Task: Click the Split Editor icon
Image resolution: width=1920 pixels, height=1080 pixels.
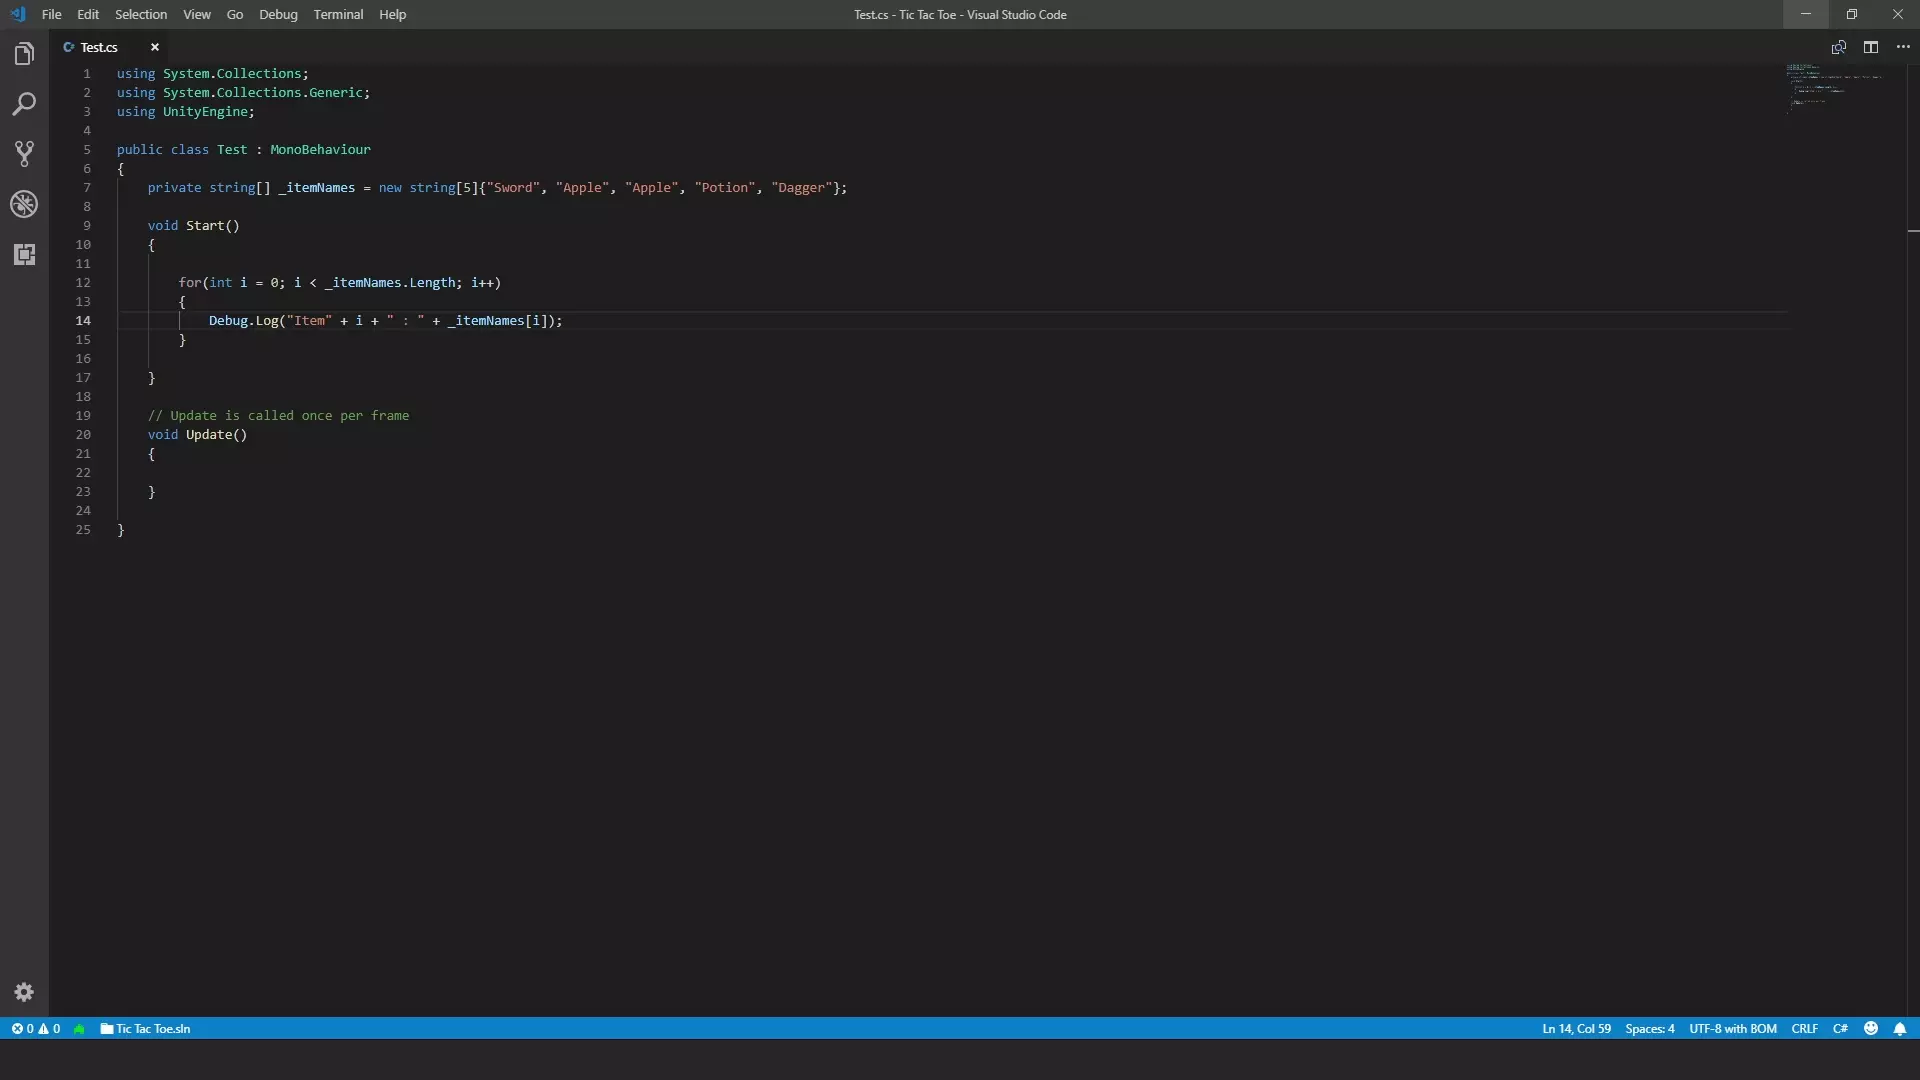Action: click(x=1871, y=47)
